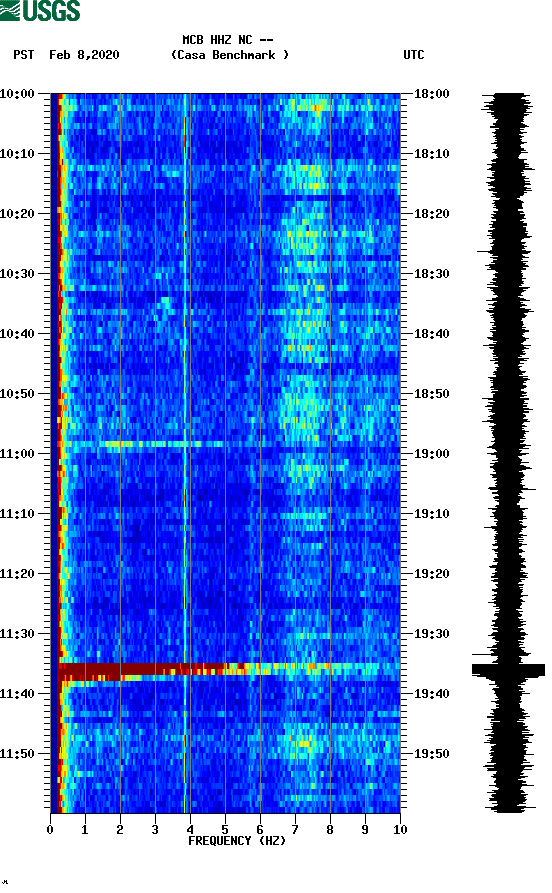This screenshot has height=893, width=552.
Task: Click the '11:00' PST time label
Action: (x=17, y=454)
